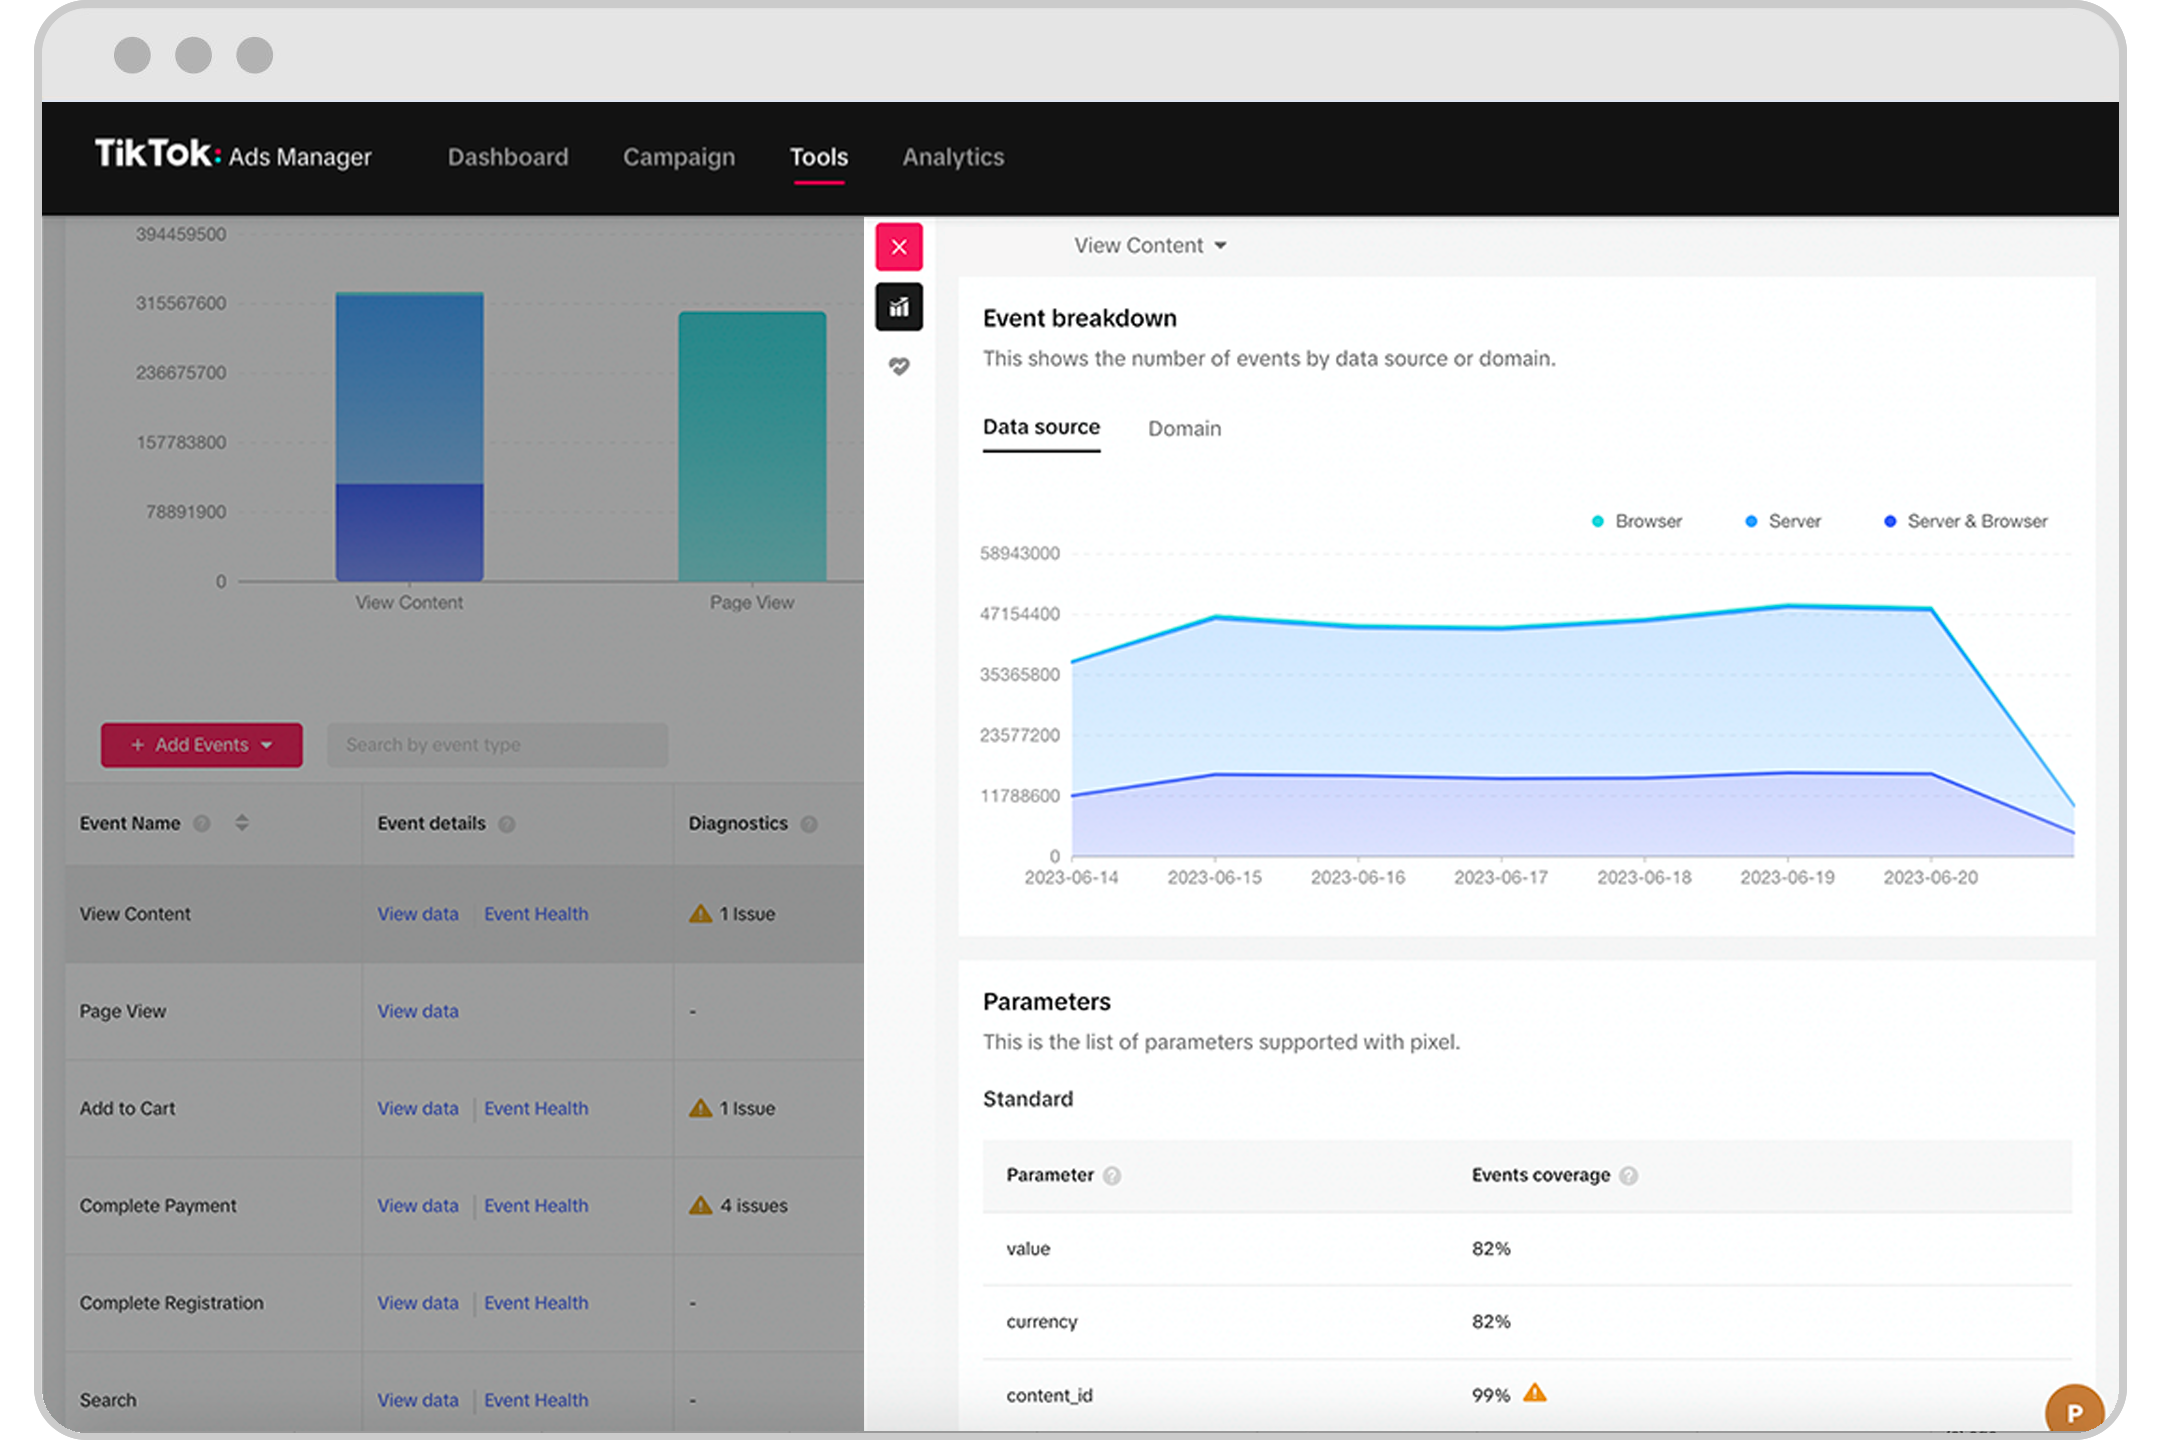
Task: Select the Analytics menu item
Action: click(951, 156)
